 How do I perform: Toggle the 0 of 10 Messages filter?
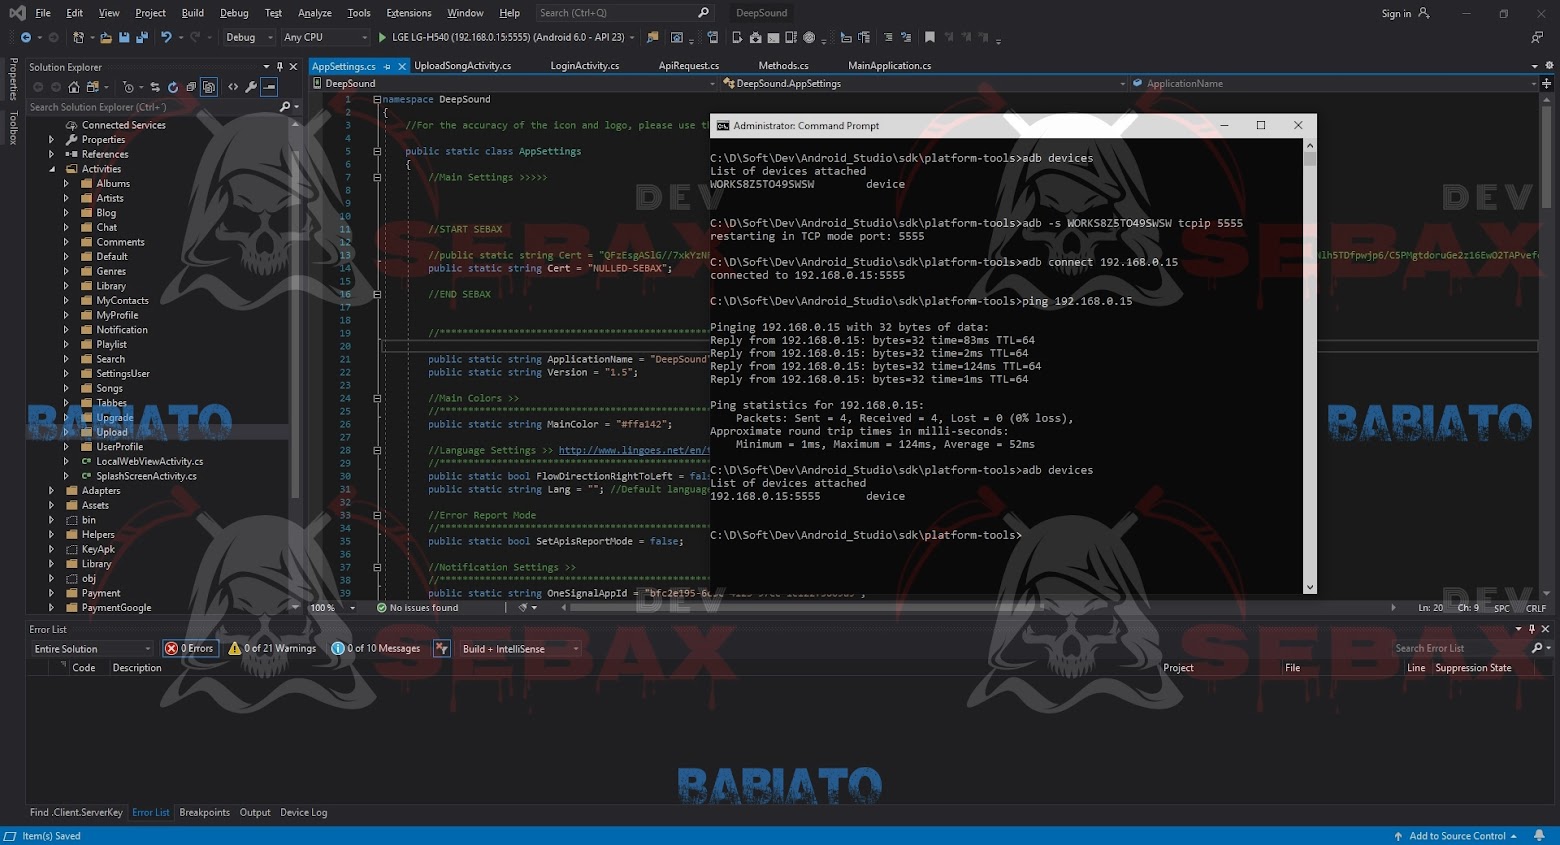375,649
